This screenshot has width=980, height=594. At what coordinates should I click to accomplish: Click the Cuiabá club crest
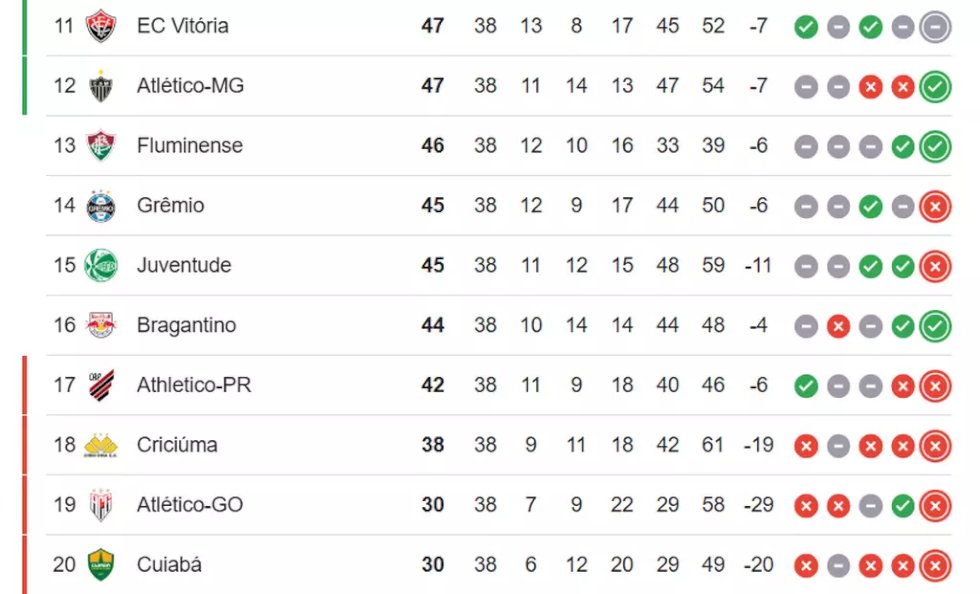coord(101,565)
